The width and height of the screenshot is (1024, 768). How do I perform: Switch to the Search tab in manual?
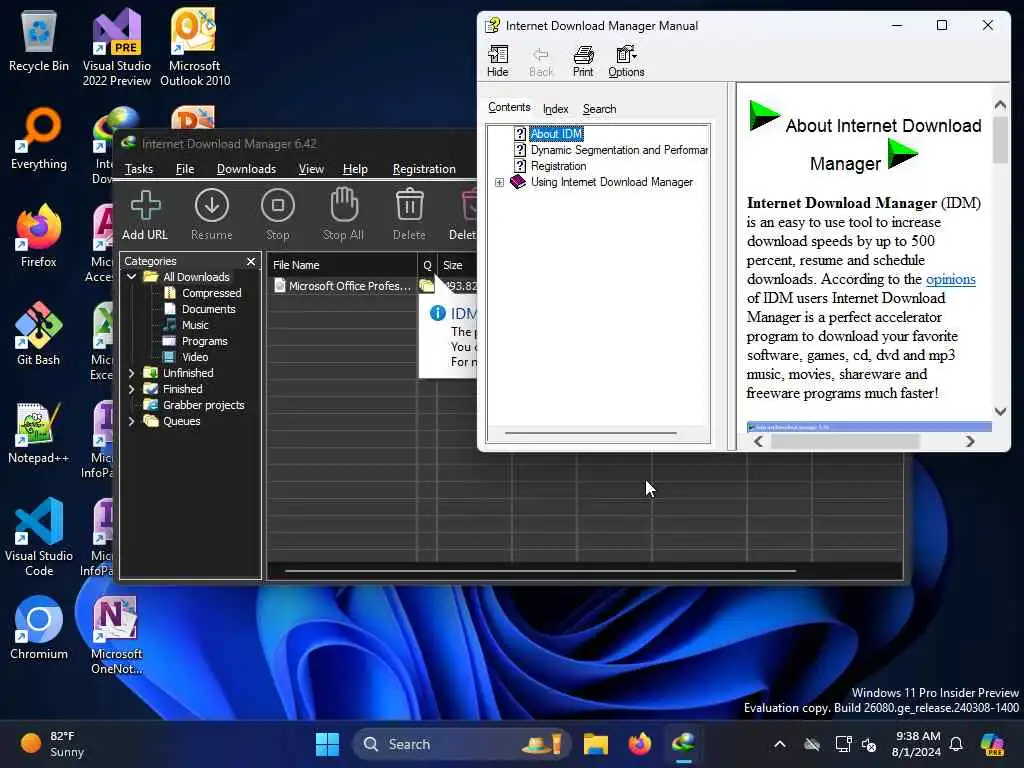(599, 109)
